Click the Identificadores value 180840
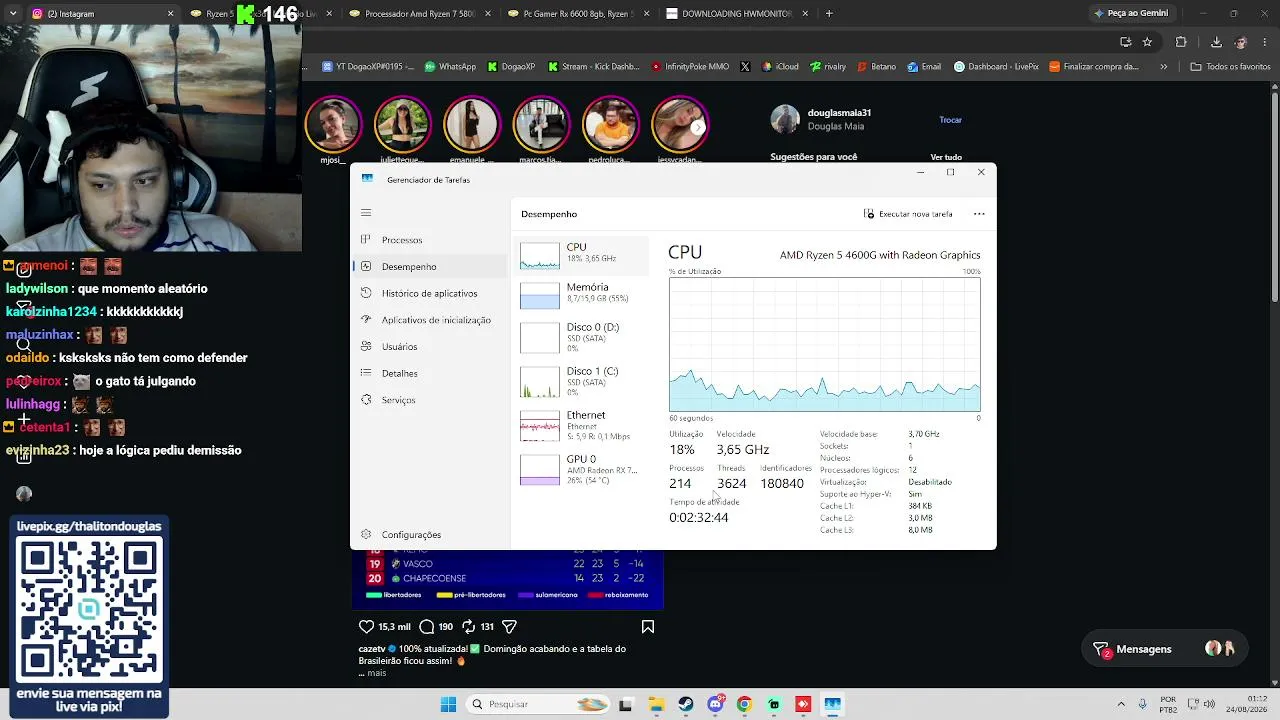This screenshot has width=1280, height=720. (x=782, y=484)
